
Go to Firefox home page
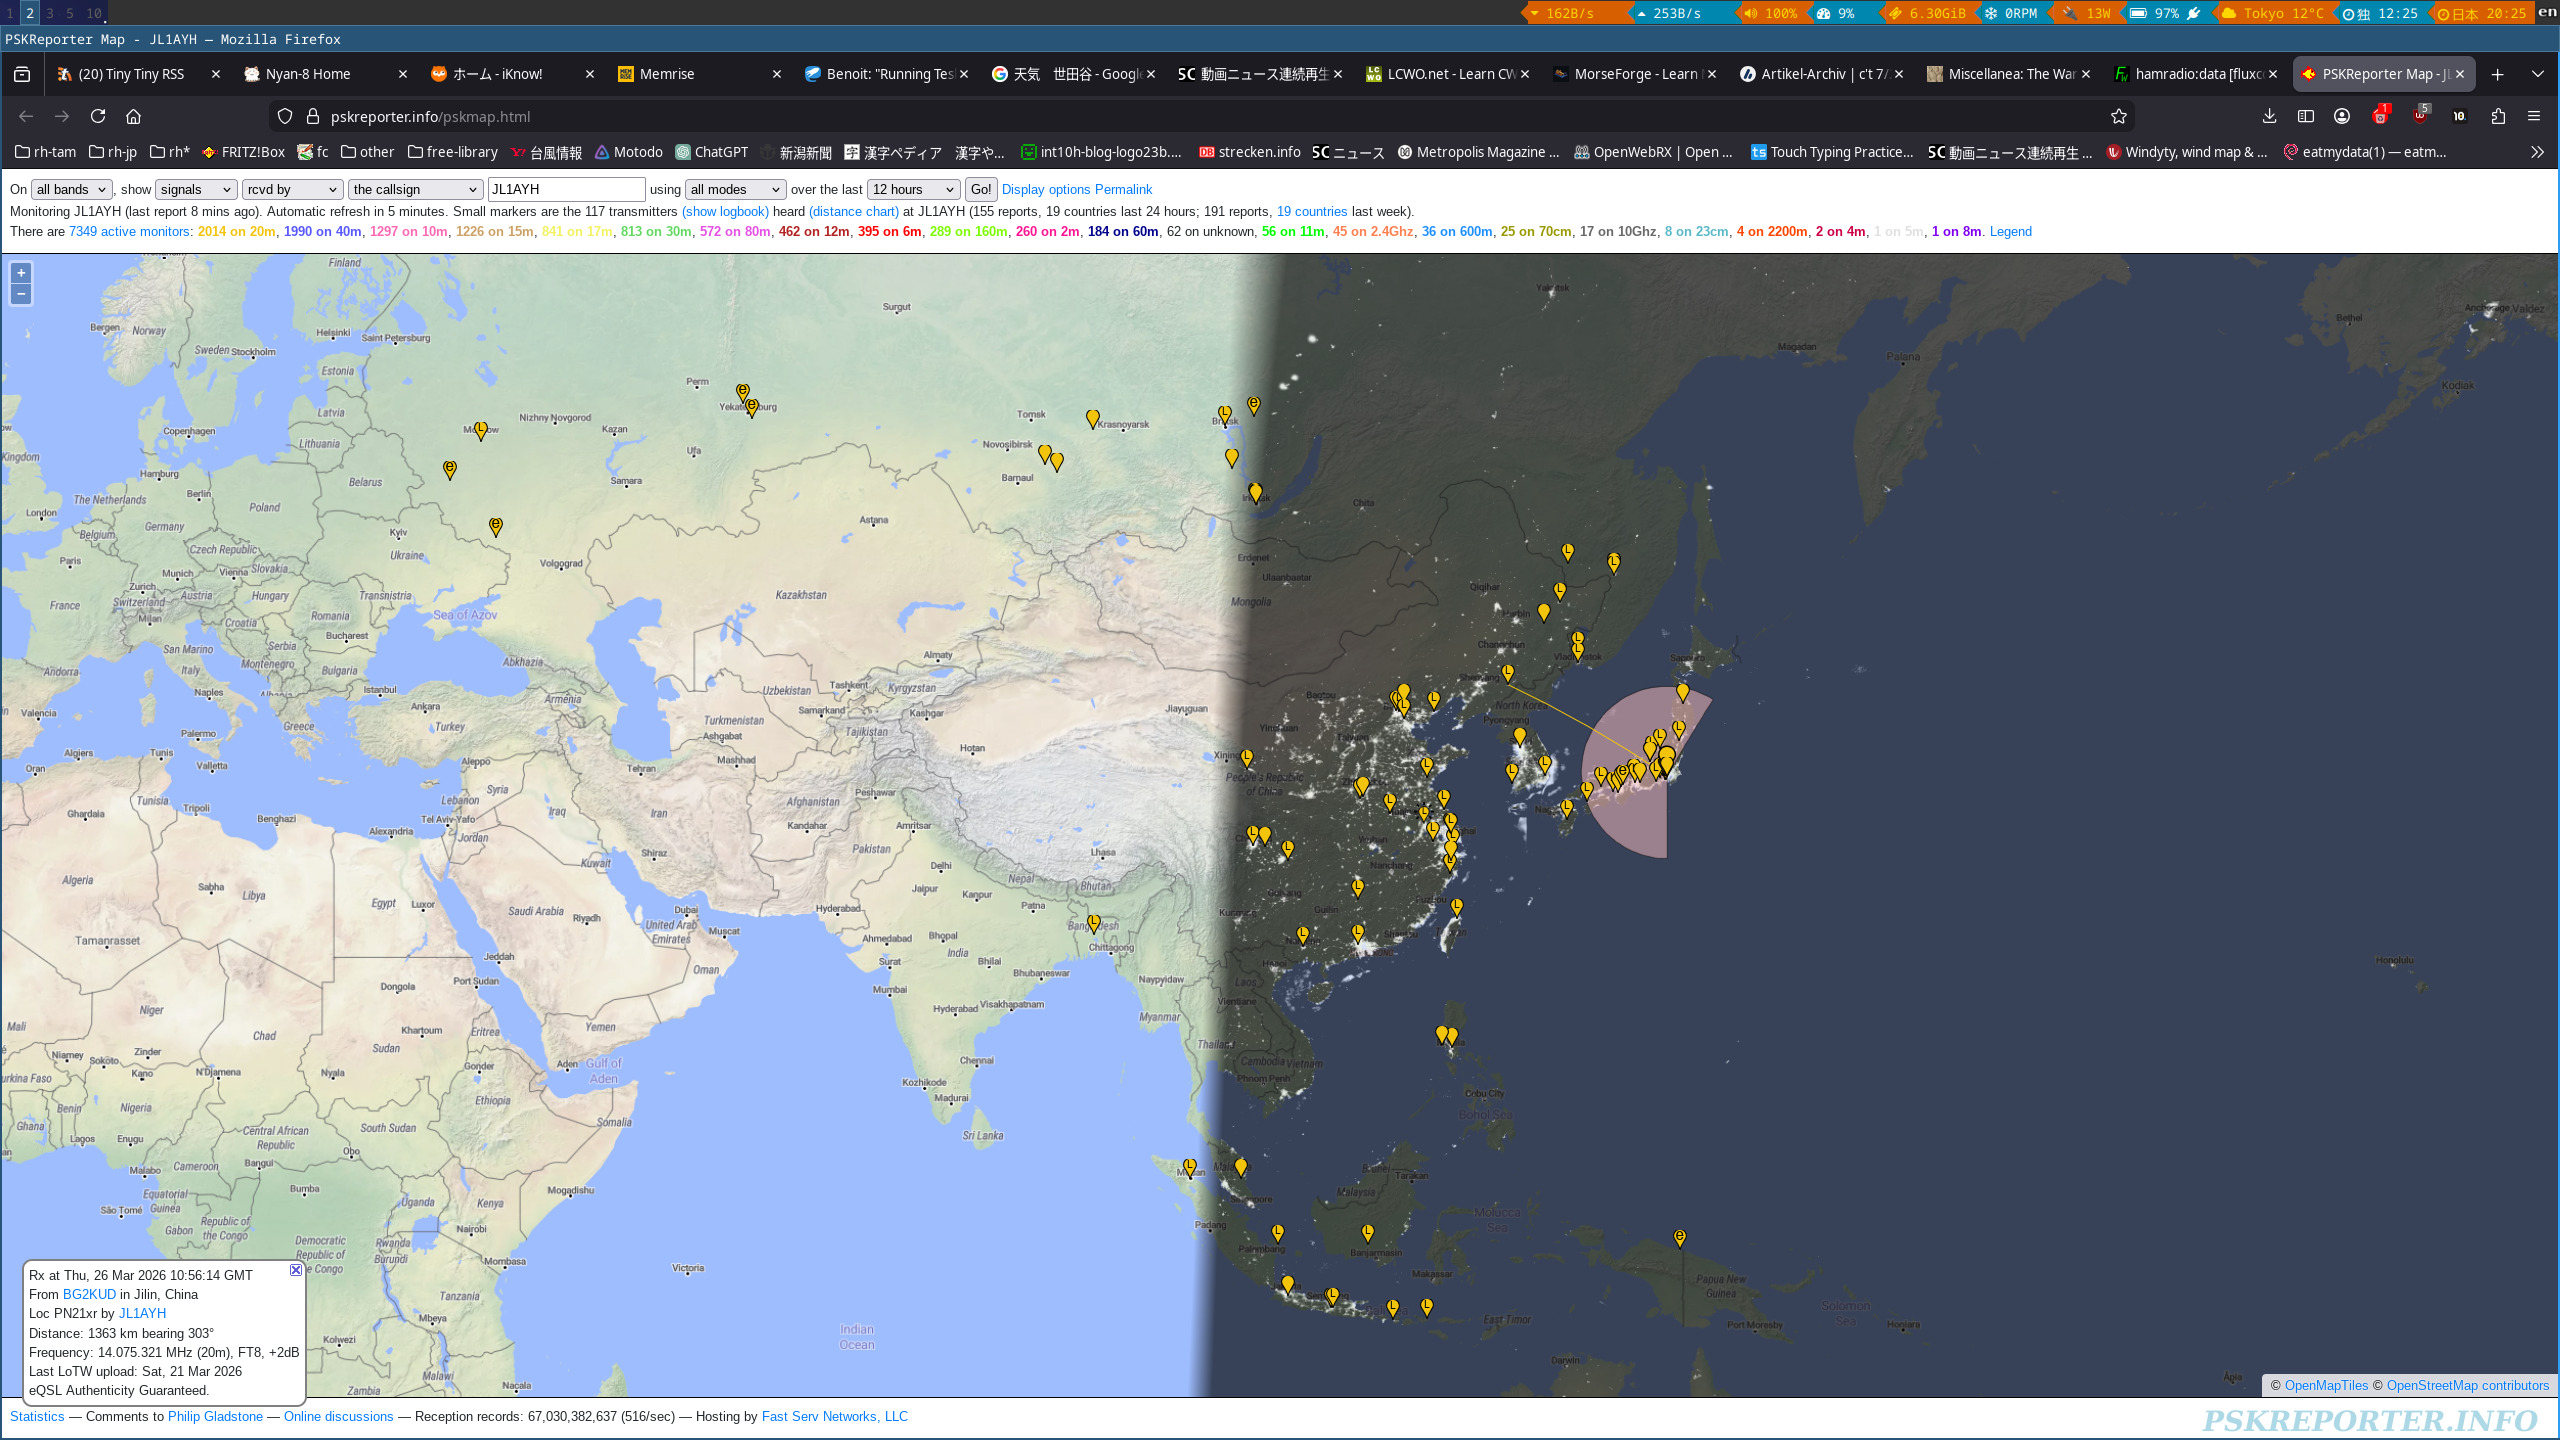[x=133, y=116]
